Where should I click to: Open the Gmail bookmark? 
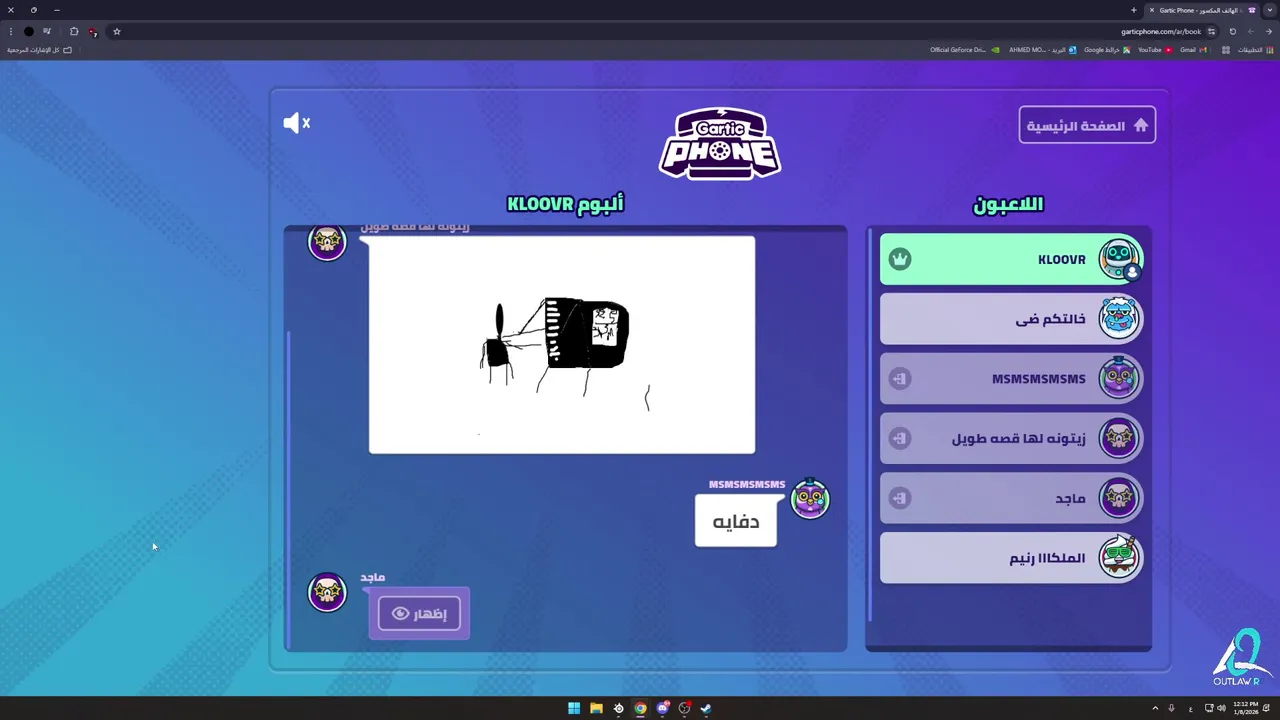click(x=1193, y=50)
